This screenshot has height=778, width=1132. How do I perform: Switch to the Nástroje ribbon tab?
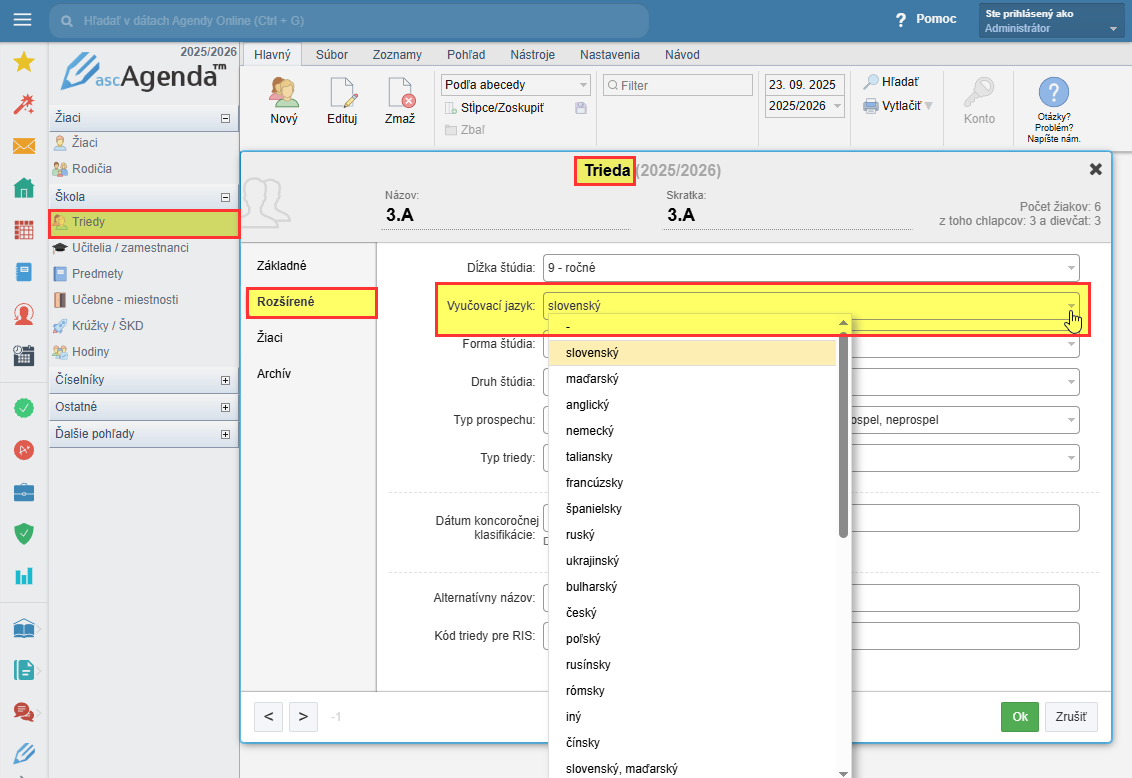point(532,55)
